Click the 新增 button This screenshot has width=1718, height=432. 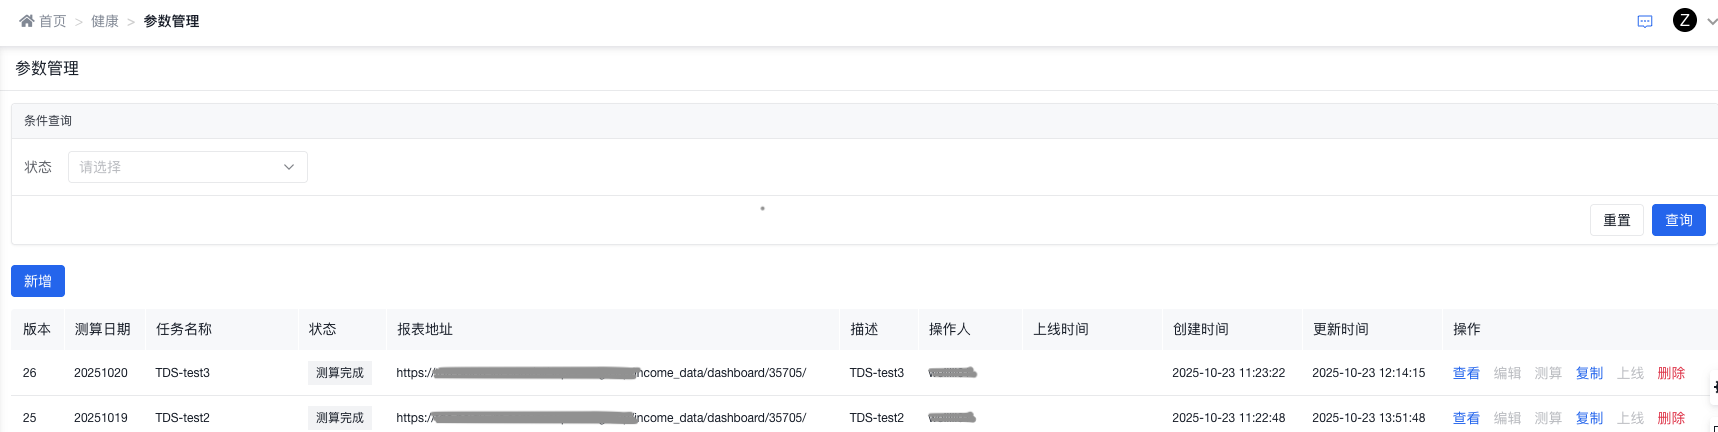[x=38, y=281]
